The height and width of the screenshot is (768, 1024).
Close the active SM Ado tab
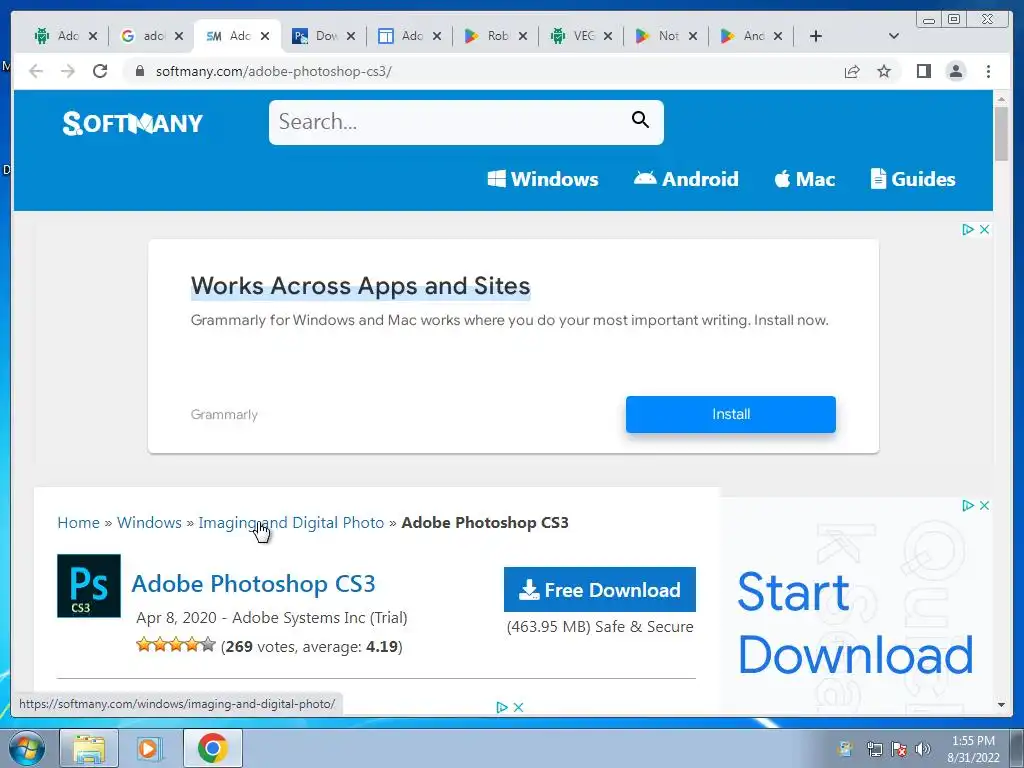tap(264, 36)
